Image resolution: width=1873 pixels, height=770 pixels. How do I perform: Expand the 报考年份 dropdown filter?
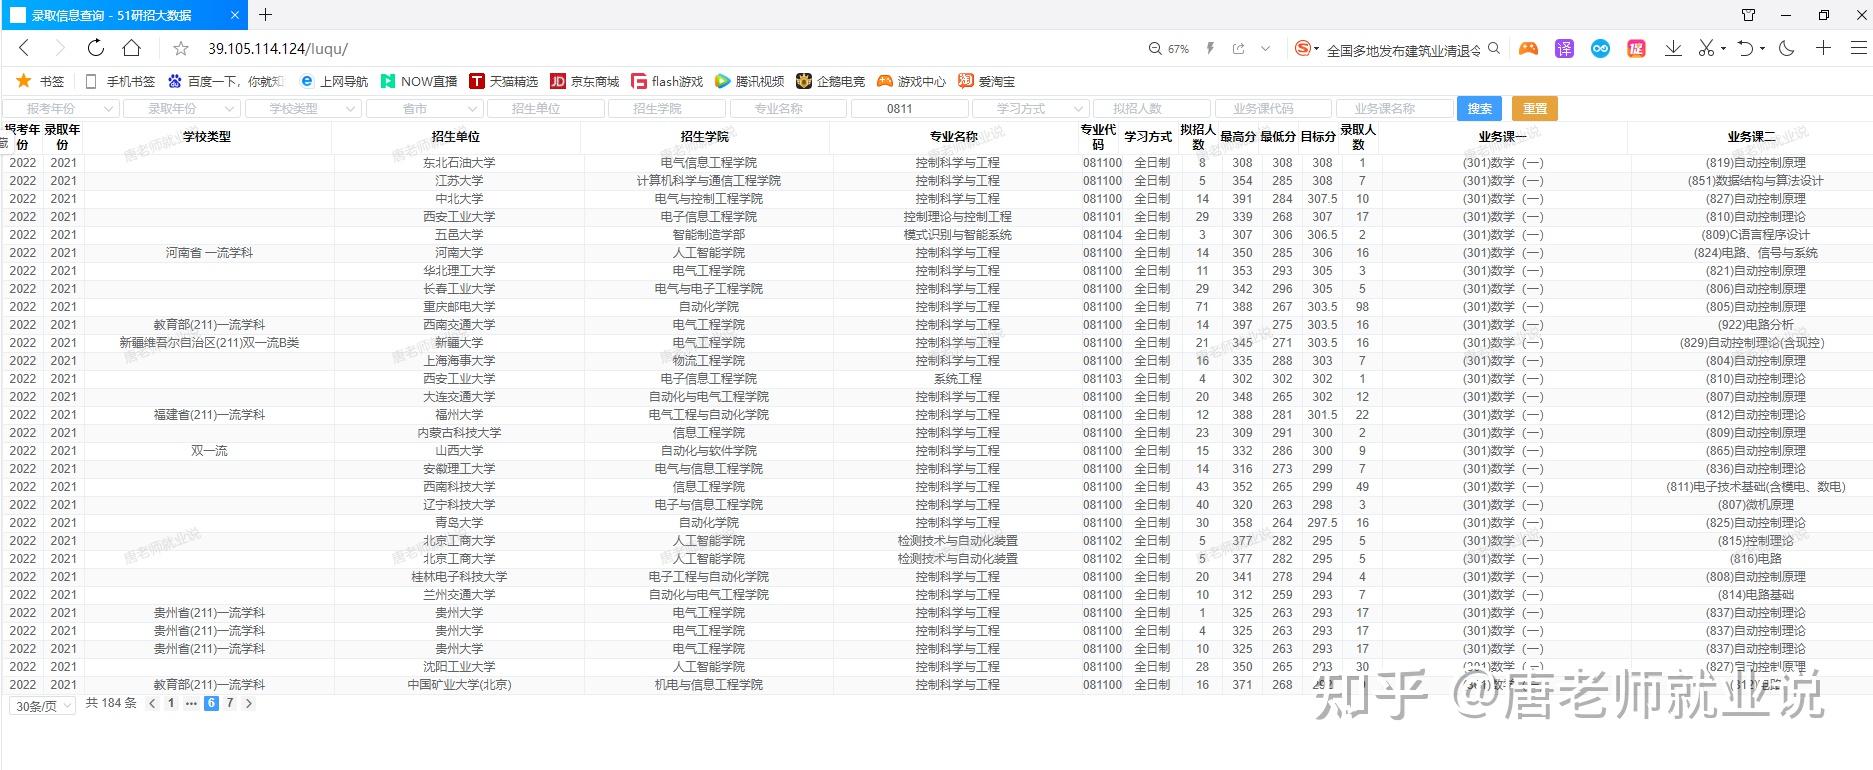61,108
